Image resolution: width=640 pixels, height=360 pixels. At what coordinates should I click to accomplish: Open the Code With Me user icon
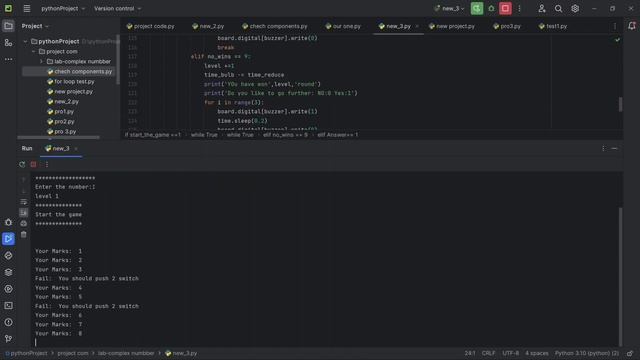(x=542, y=8)
